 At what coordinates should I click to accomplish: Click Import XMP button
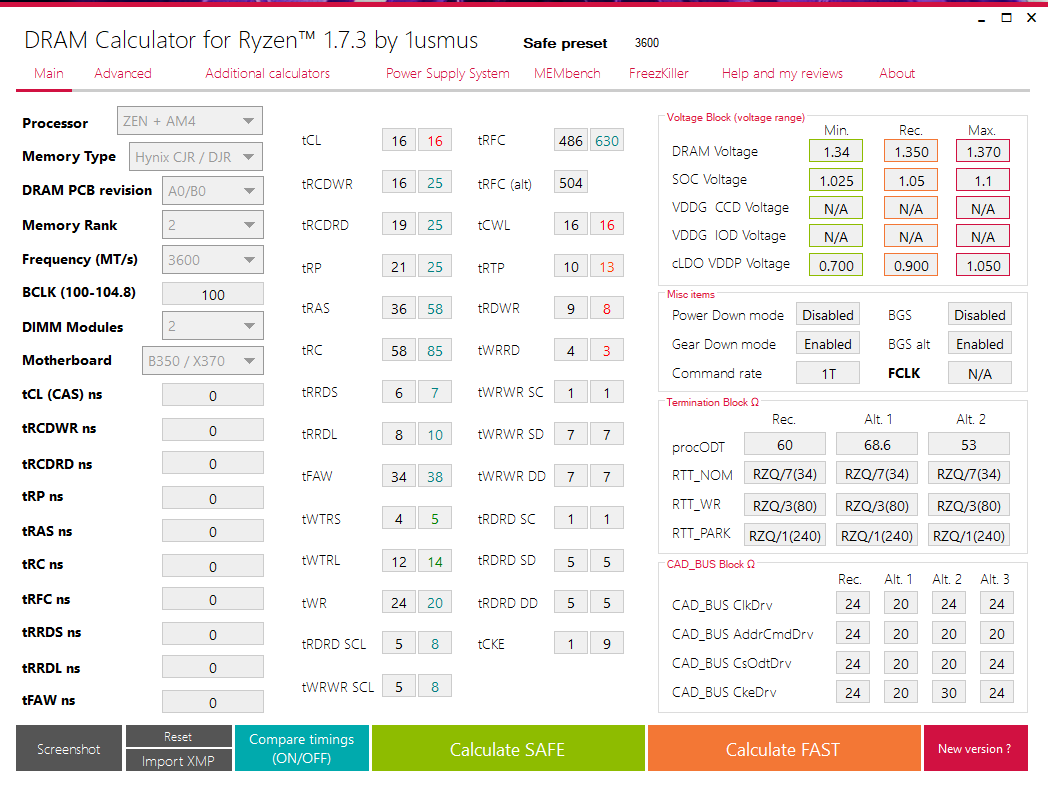click(x=178, y=760)
